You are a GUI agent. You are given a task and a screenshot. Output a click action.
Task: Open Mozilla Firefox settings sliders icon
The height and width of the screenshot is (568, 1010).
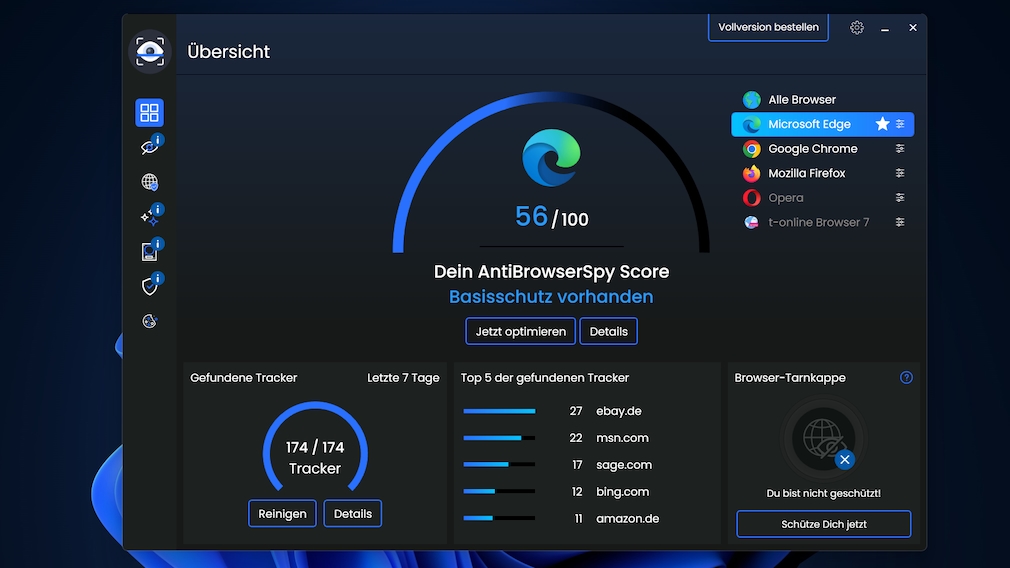900,173
